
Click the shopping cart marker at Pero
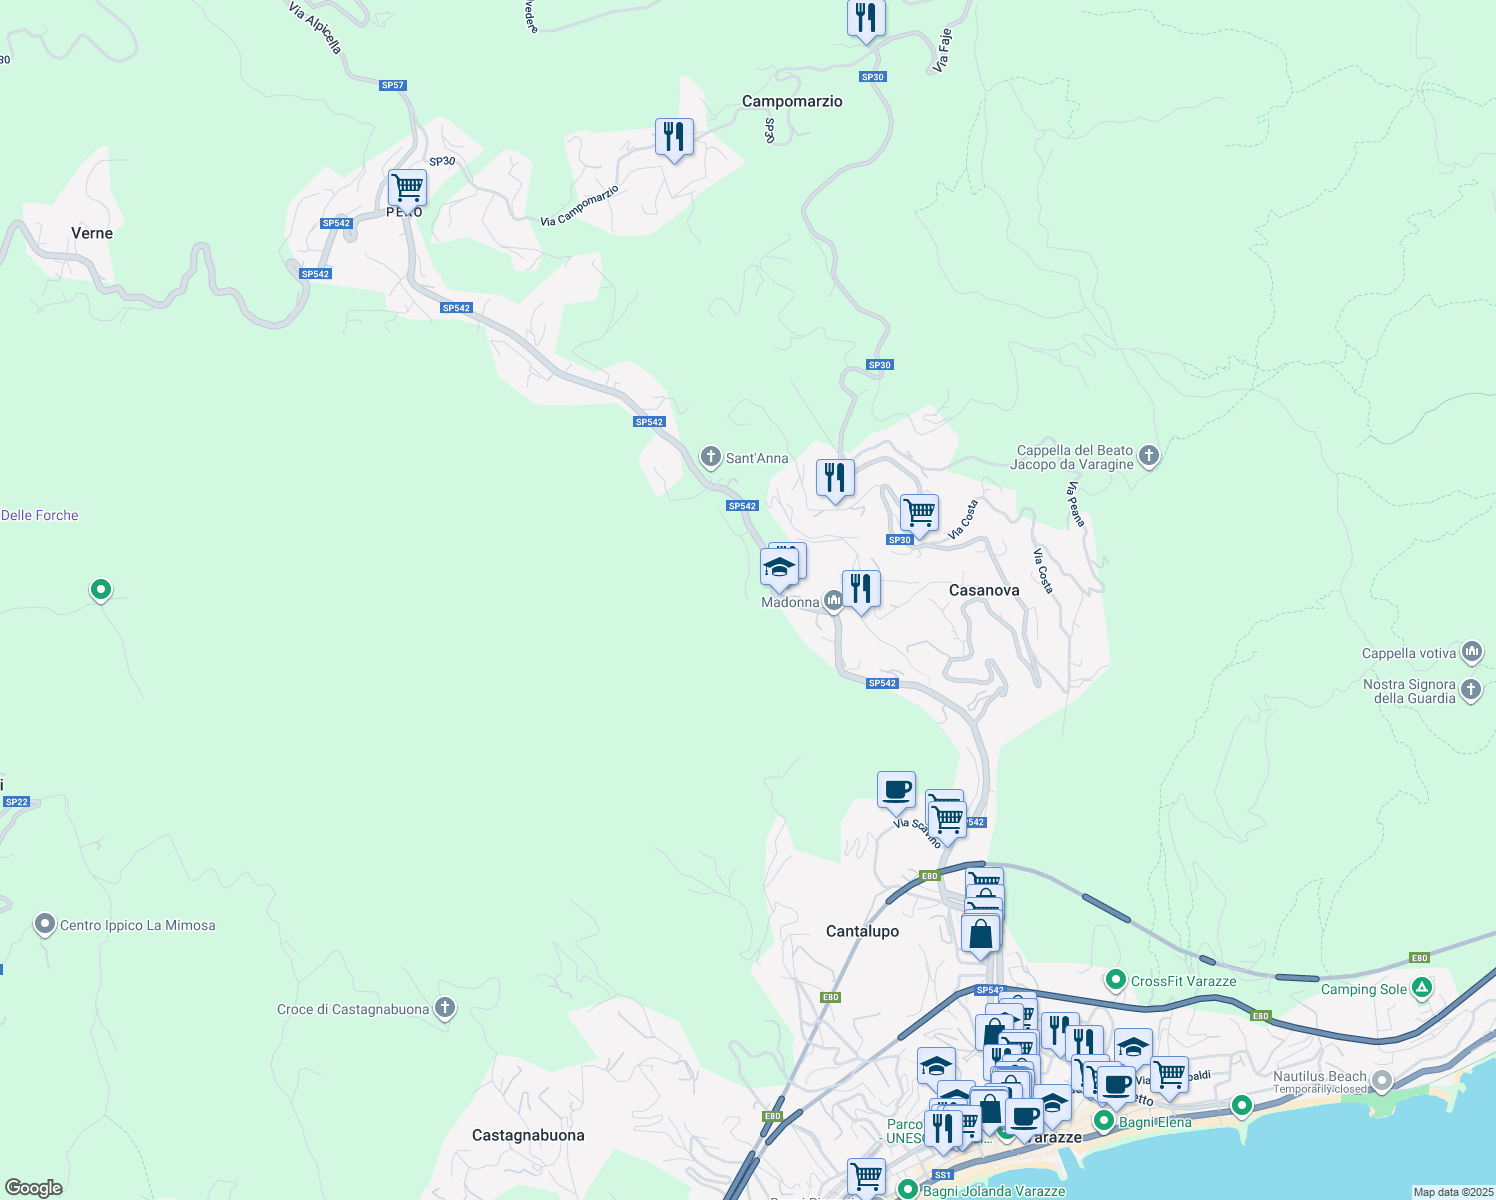(x=406, y=186)
